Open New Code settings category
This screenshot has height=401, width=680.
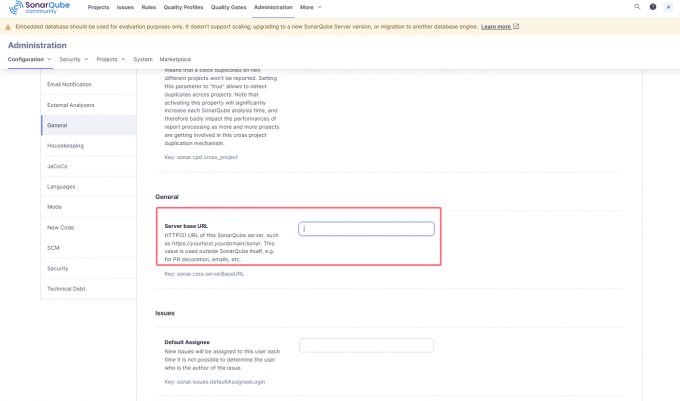click(x=88, y=227)
